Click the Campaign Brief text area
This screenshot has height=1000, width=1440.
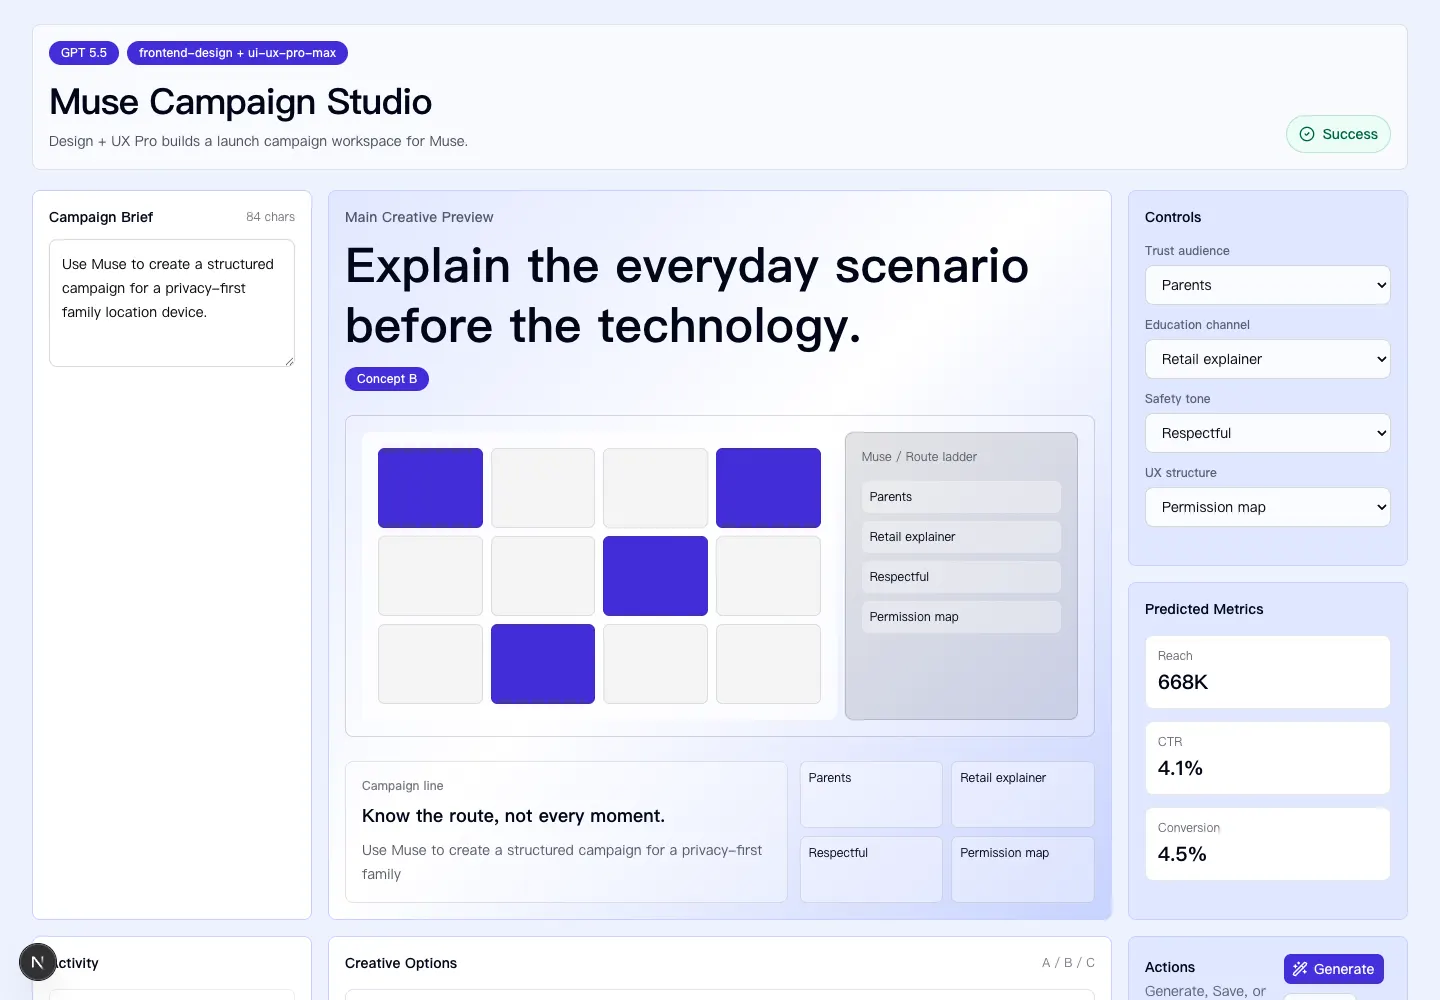click(x=172, y=303)
